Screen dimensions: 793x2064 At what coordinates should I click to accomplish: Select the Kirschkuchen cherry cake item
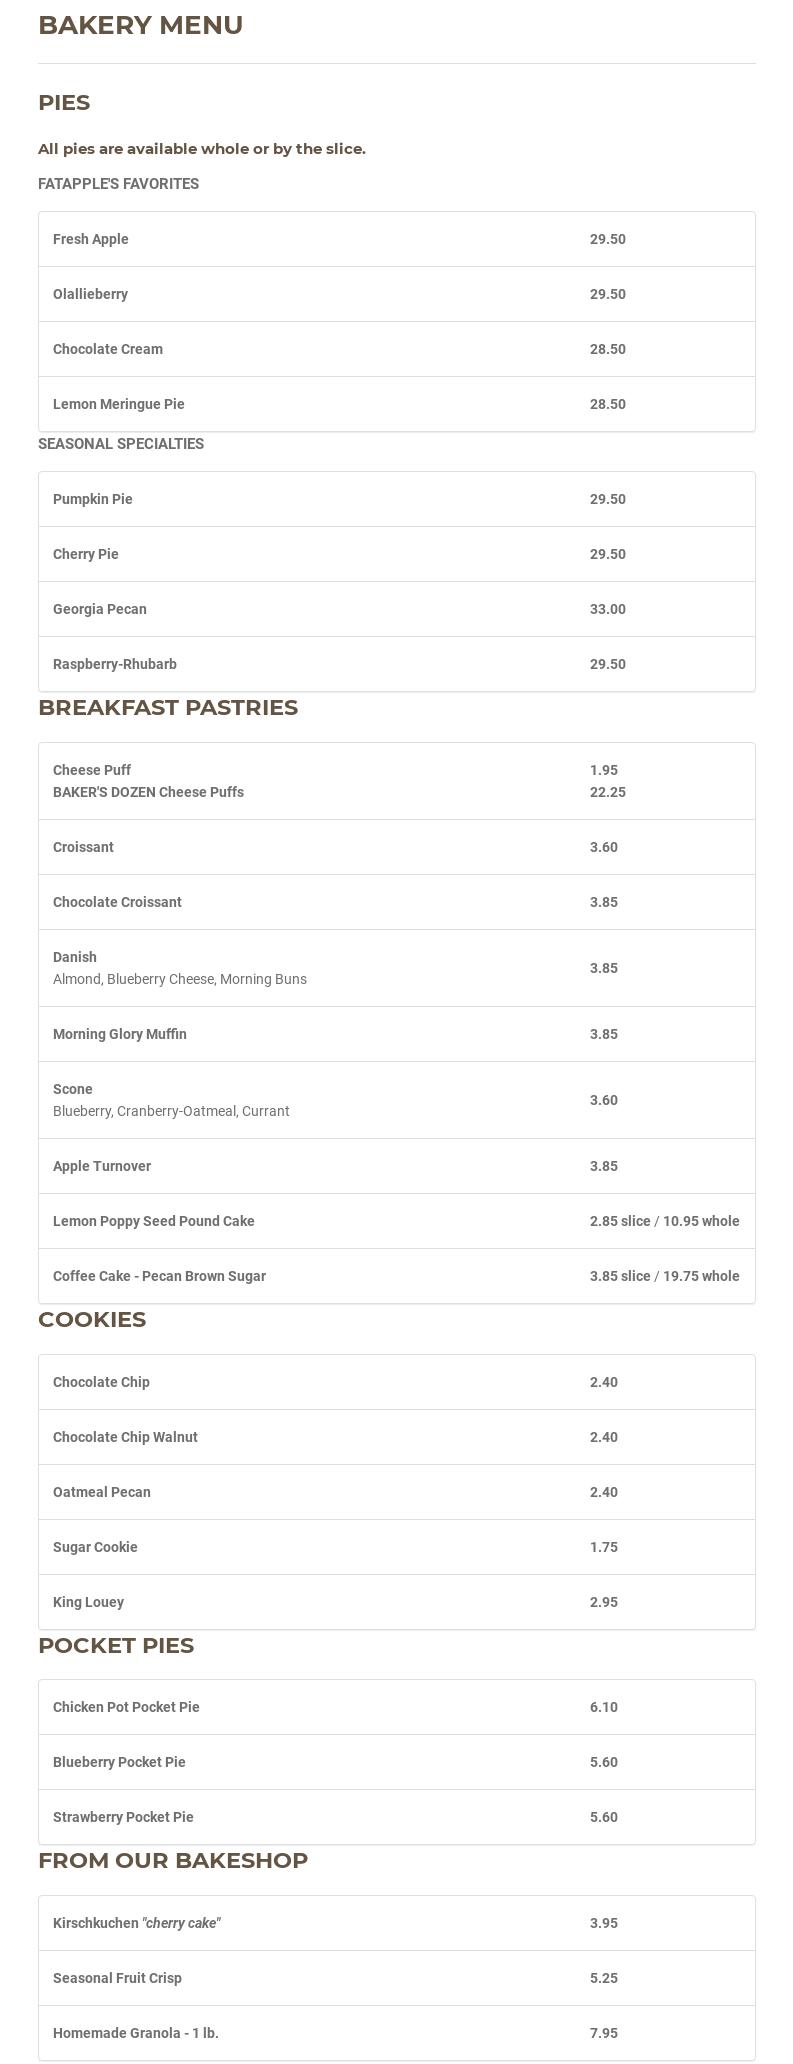[137, 1923]
